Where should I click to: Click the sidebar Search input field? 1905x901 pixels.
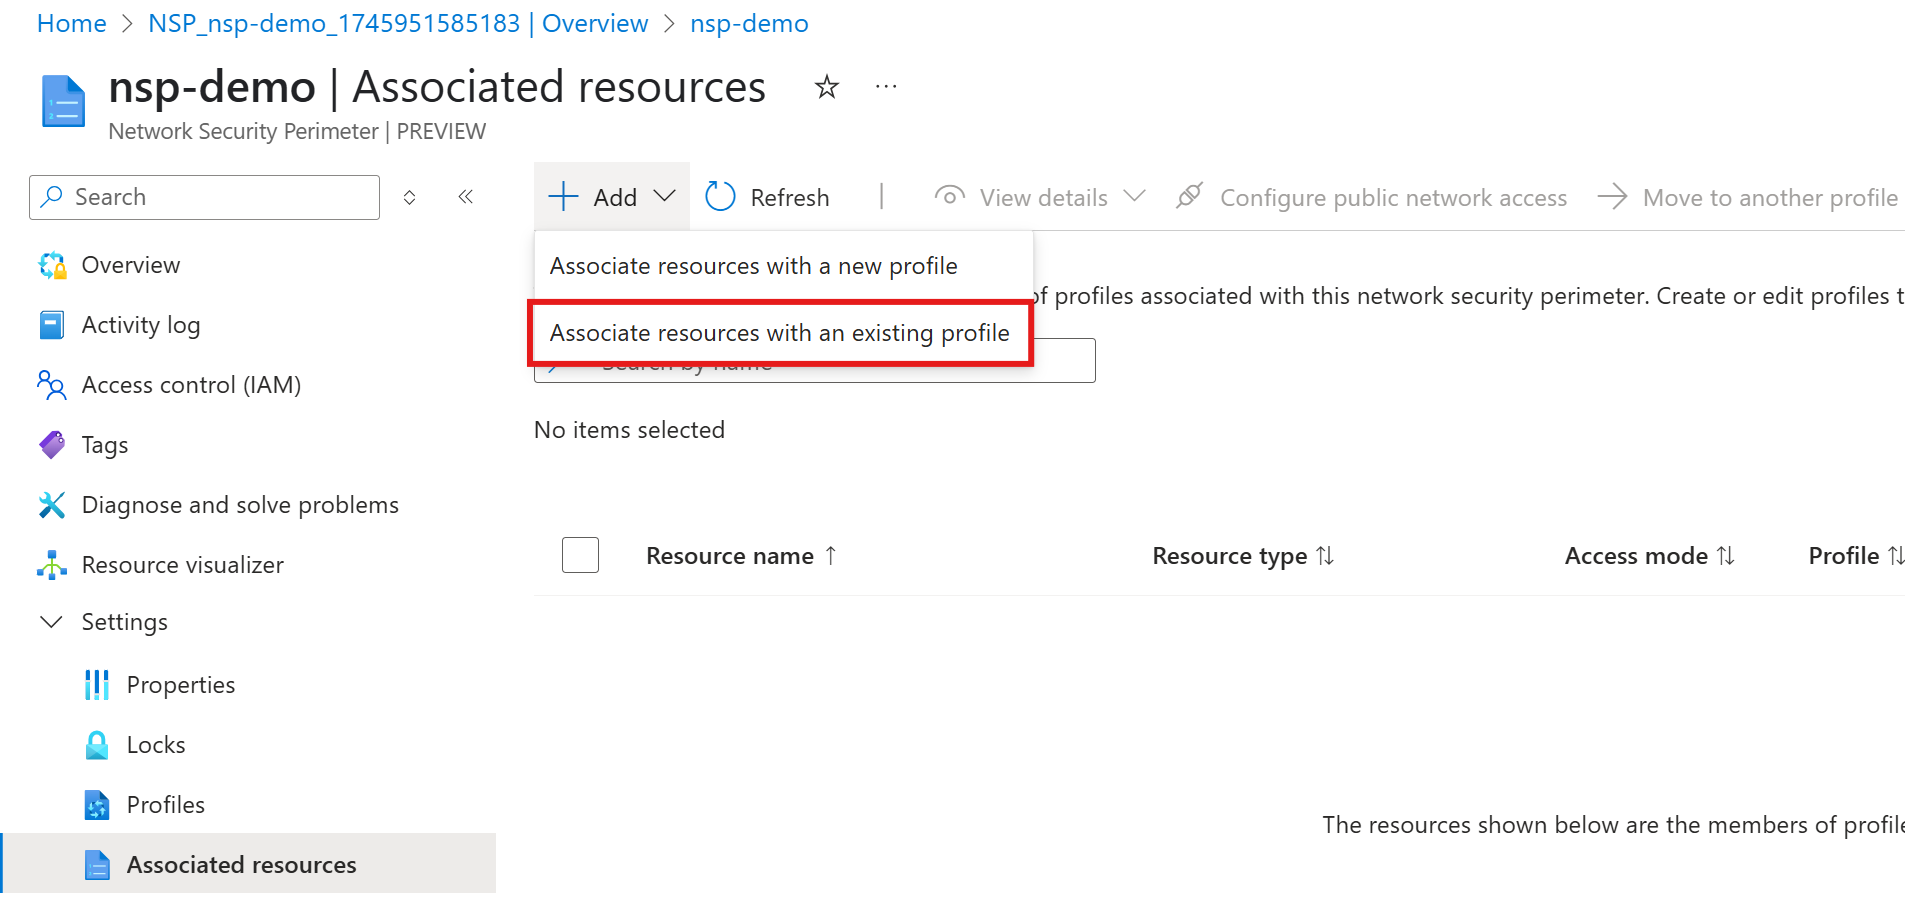pos(205,197)
